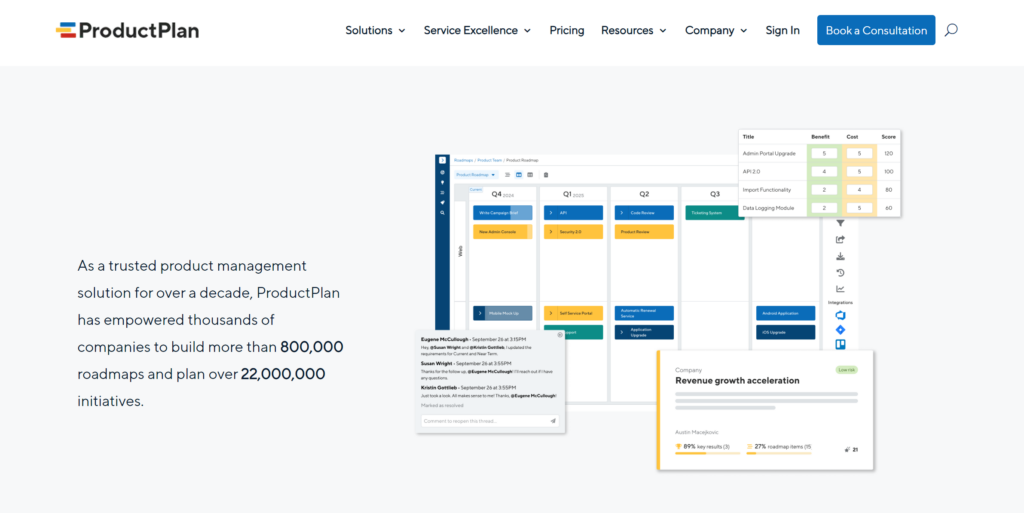
Task: Click Book a Consultation button
Action: pyautogui.click(x=876, y=30)
